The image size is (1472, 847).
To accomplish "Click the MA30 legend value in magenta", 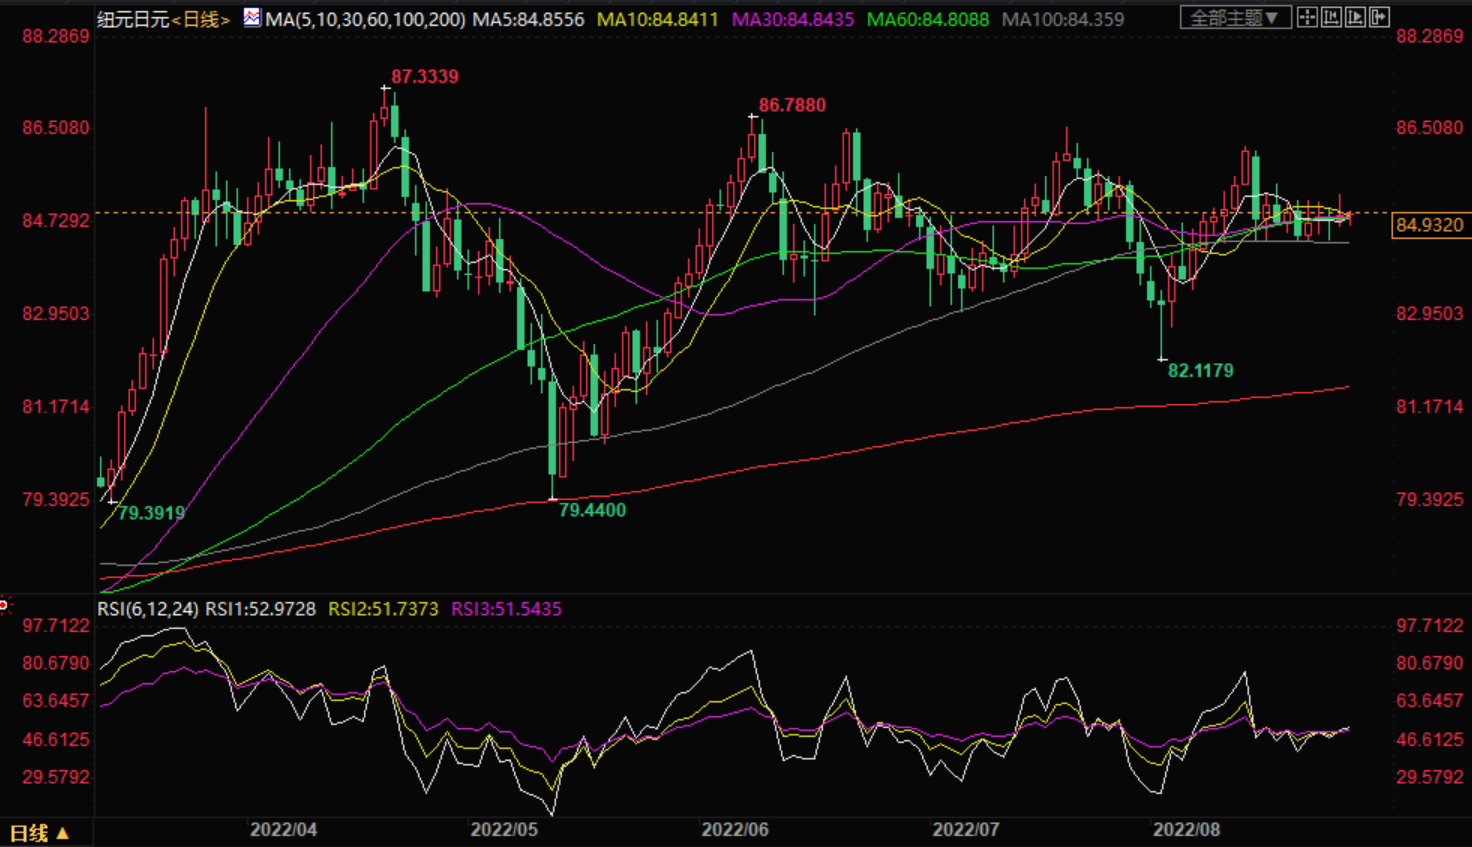I will [793, 20].
